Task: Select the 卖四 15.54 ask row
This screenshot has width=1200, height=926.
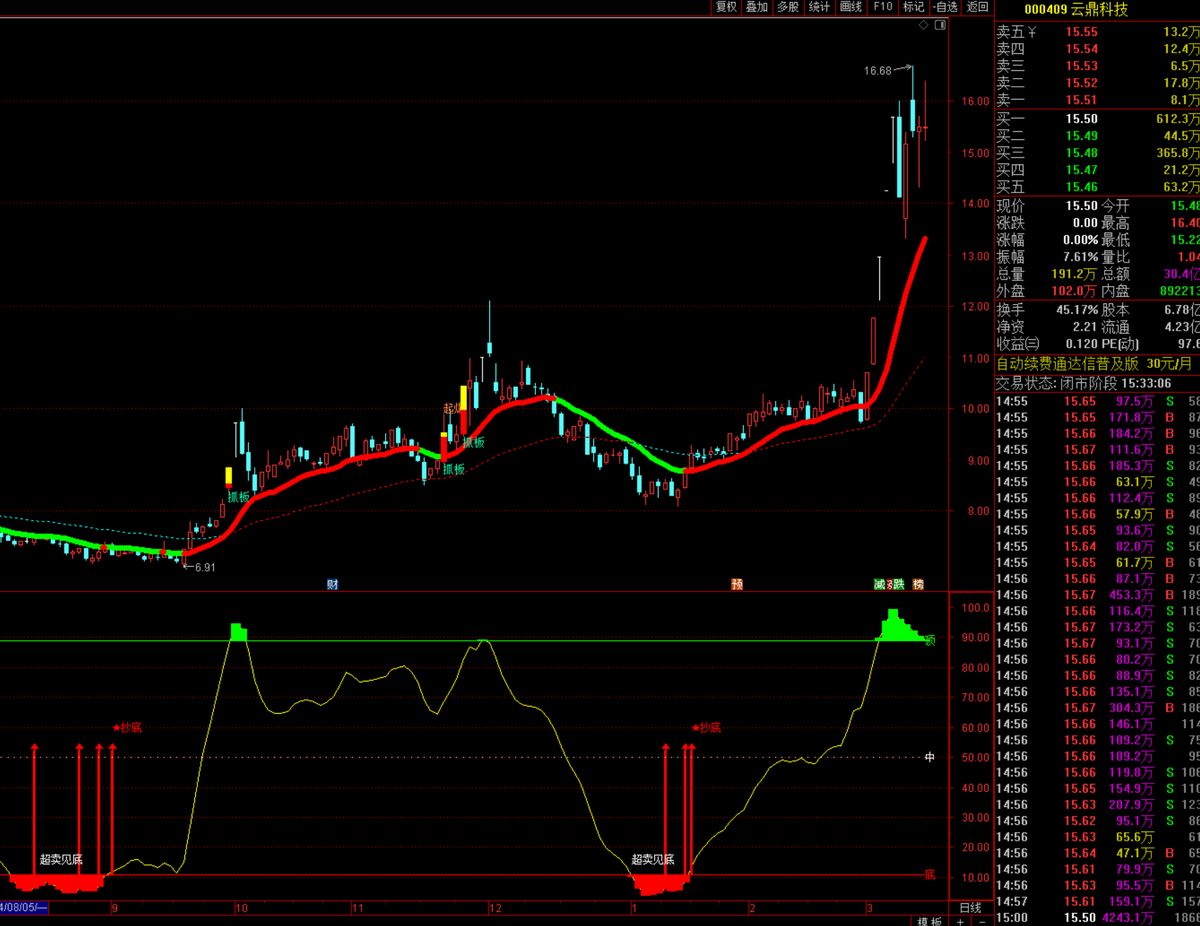Action: [x=1097, y=49]
